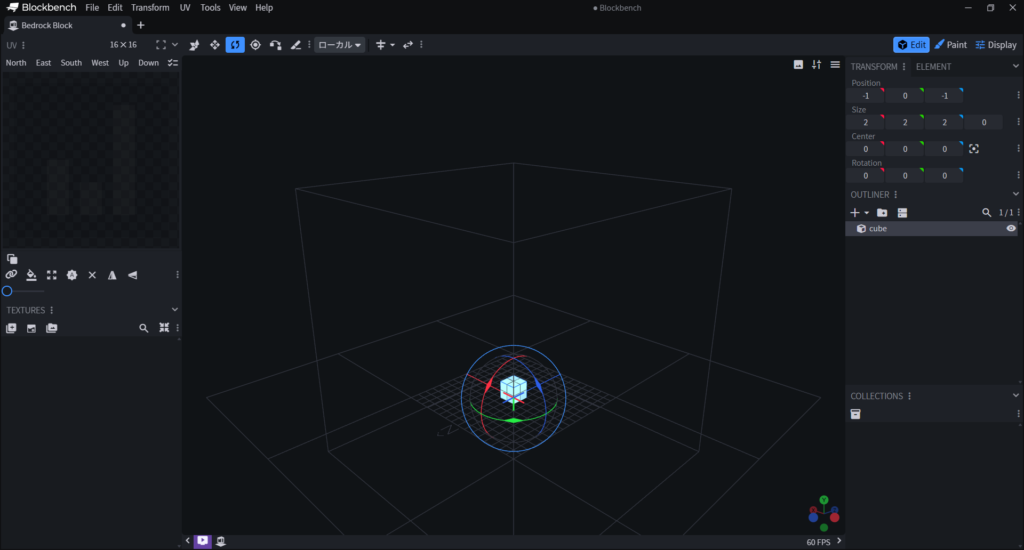The width and height of the screenshot is (1024, 550).
Task: Click the center pivot focus icon
Action: pos(974,149)
